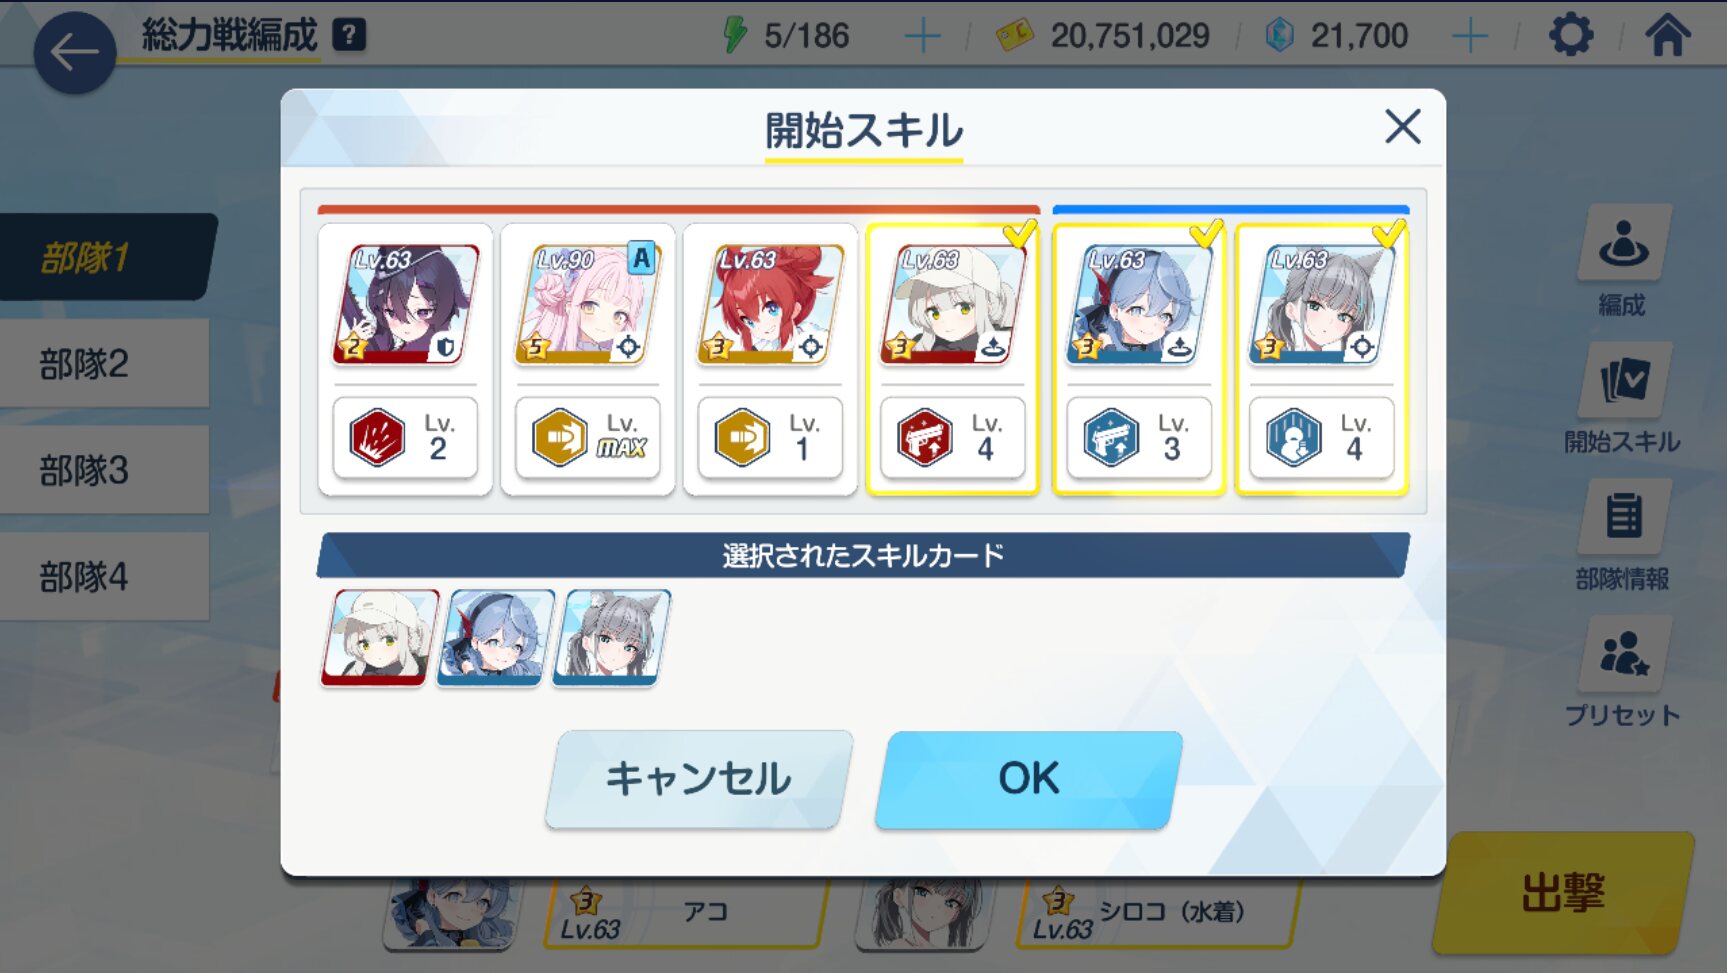Go back using the arrow button
Image resolution: width=1727 pixels, height=973 pixels.
click(75, 53)
